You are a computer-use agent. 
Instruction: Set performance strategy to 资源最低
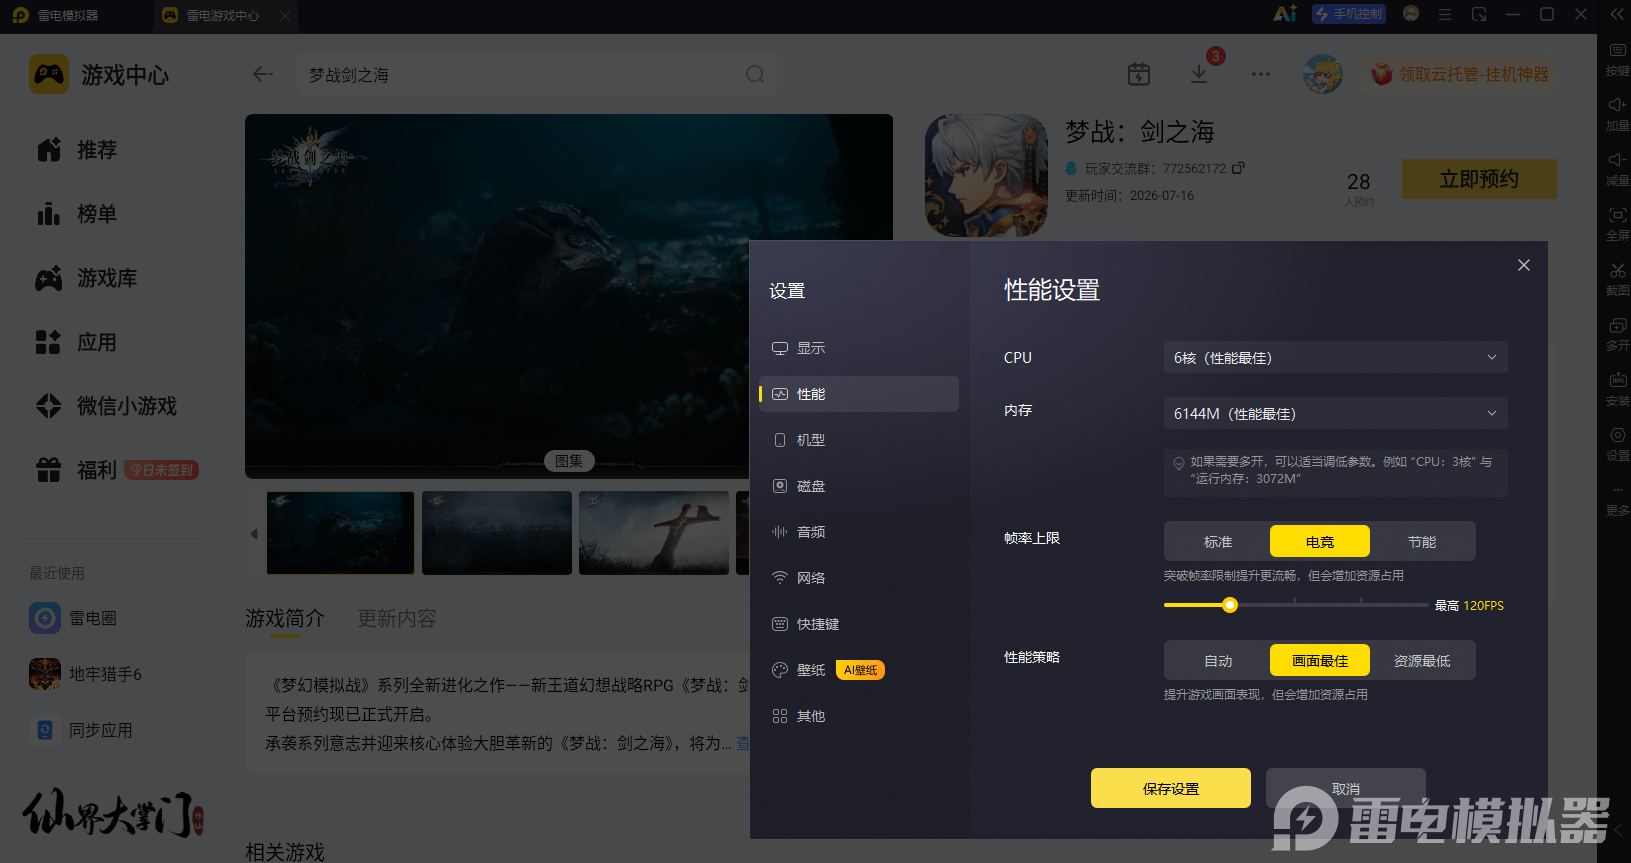[1422, 661]
